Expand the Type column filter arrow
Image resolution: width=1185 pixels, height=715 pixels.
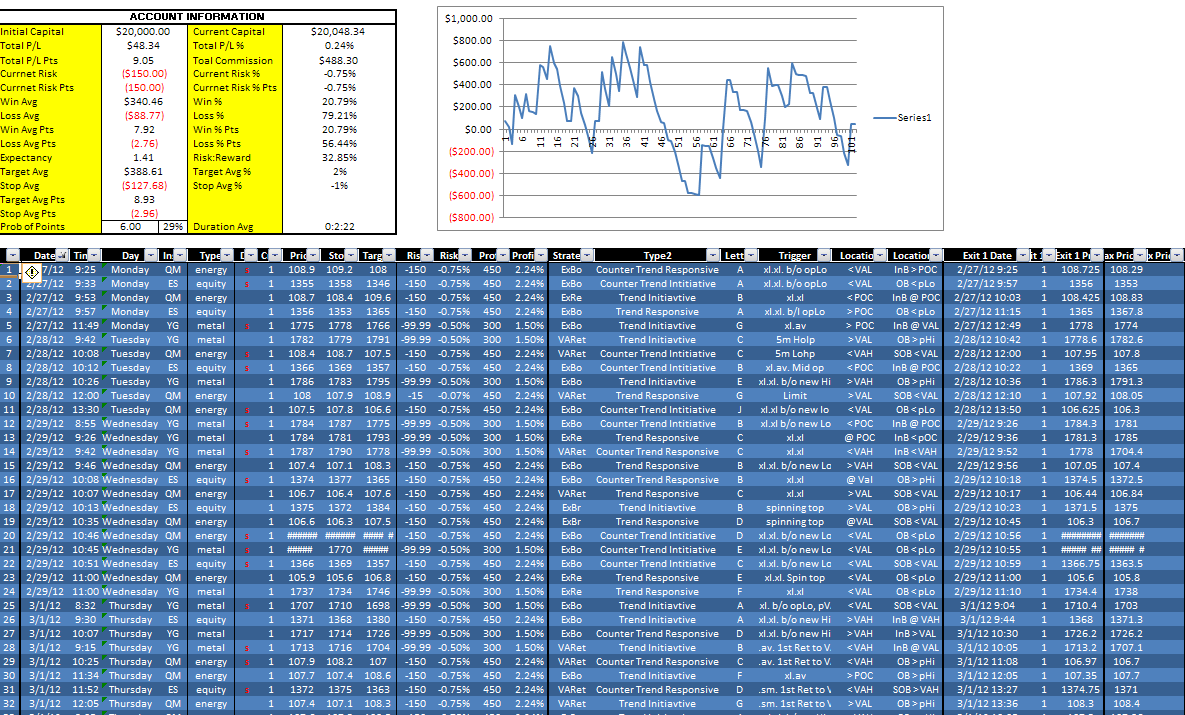pyautogui.click(x=227, y=255)
